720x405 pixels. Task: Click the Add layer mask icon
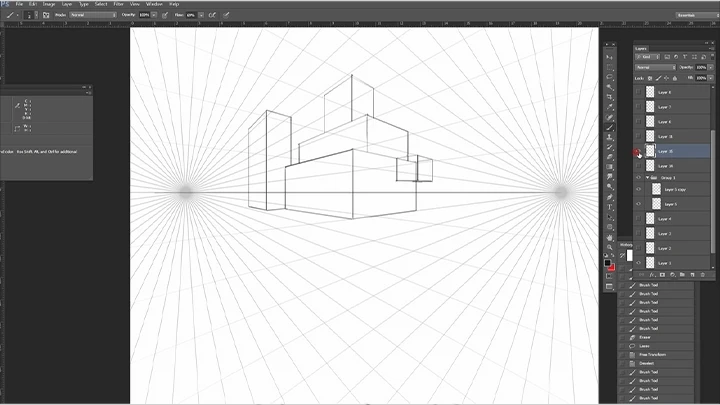(662, 275)
